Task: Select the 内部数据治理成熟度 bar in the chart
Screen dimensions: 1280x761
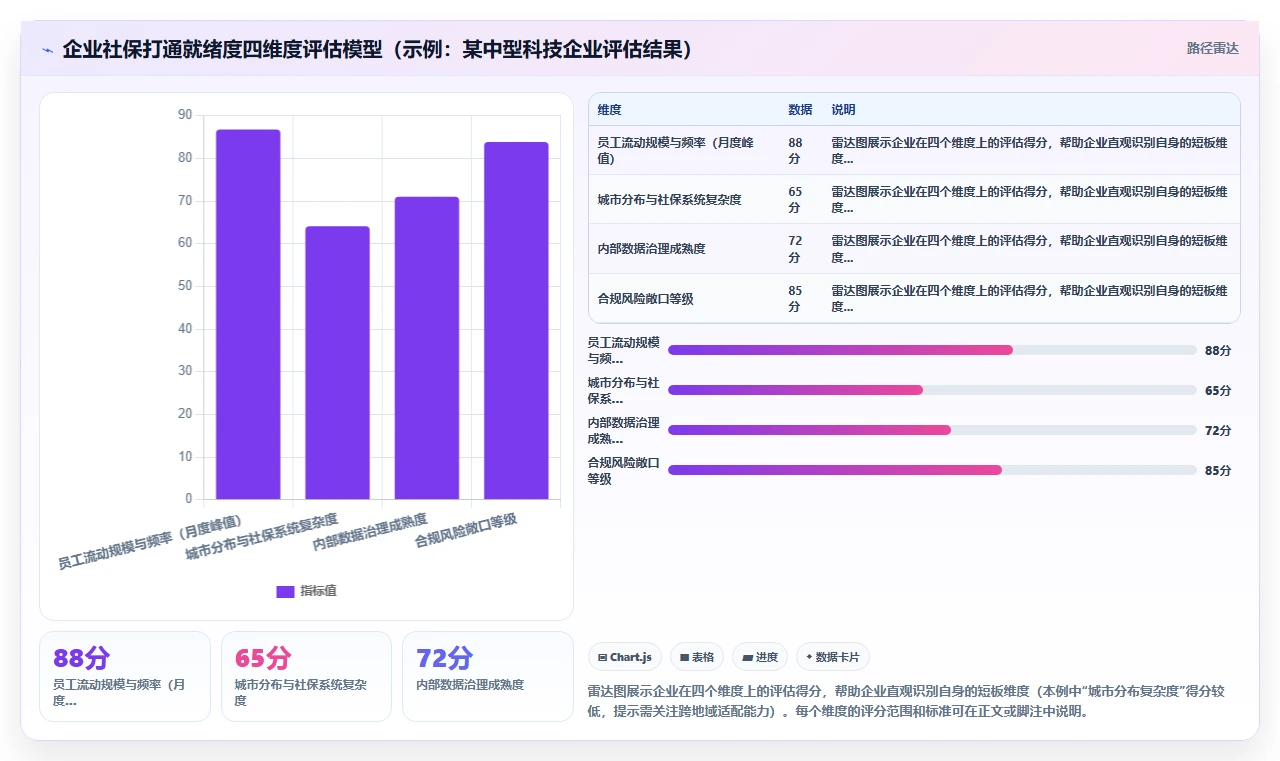Action: (427, 348)
